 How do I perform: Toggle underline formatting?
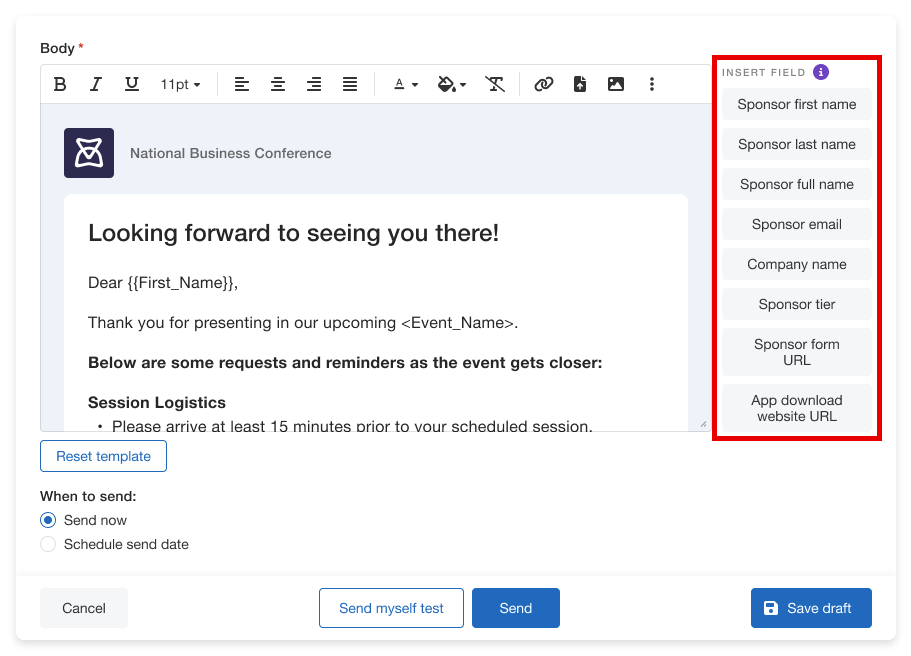pyautogui.click(x=132, y=85)
